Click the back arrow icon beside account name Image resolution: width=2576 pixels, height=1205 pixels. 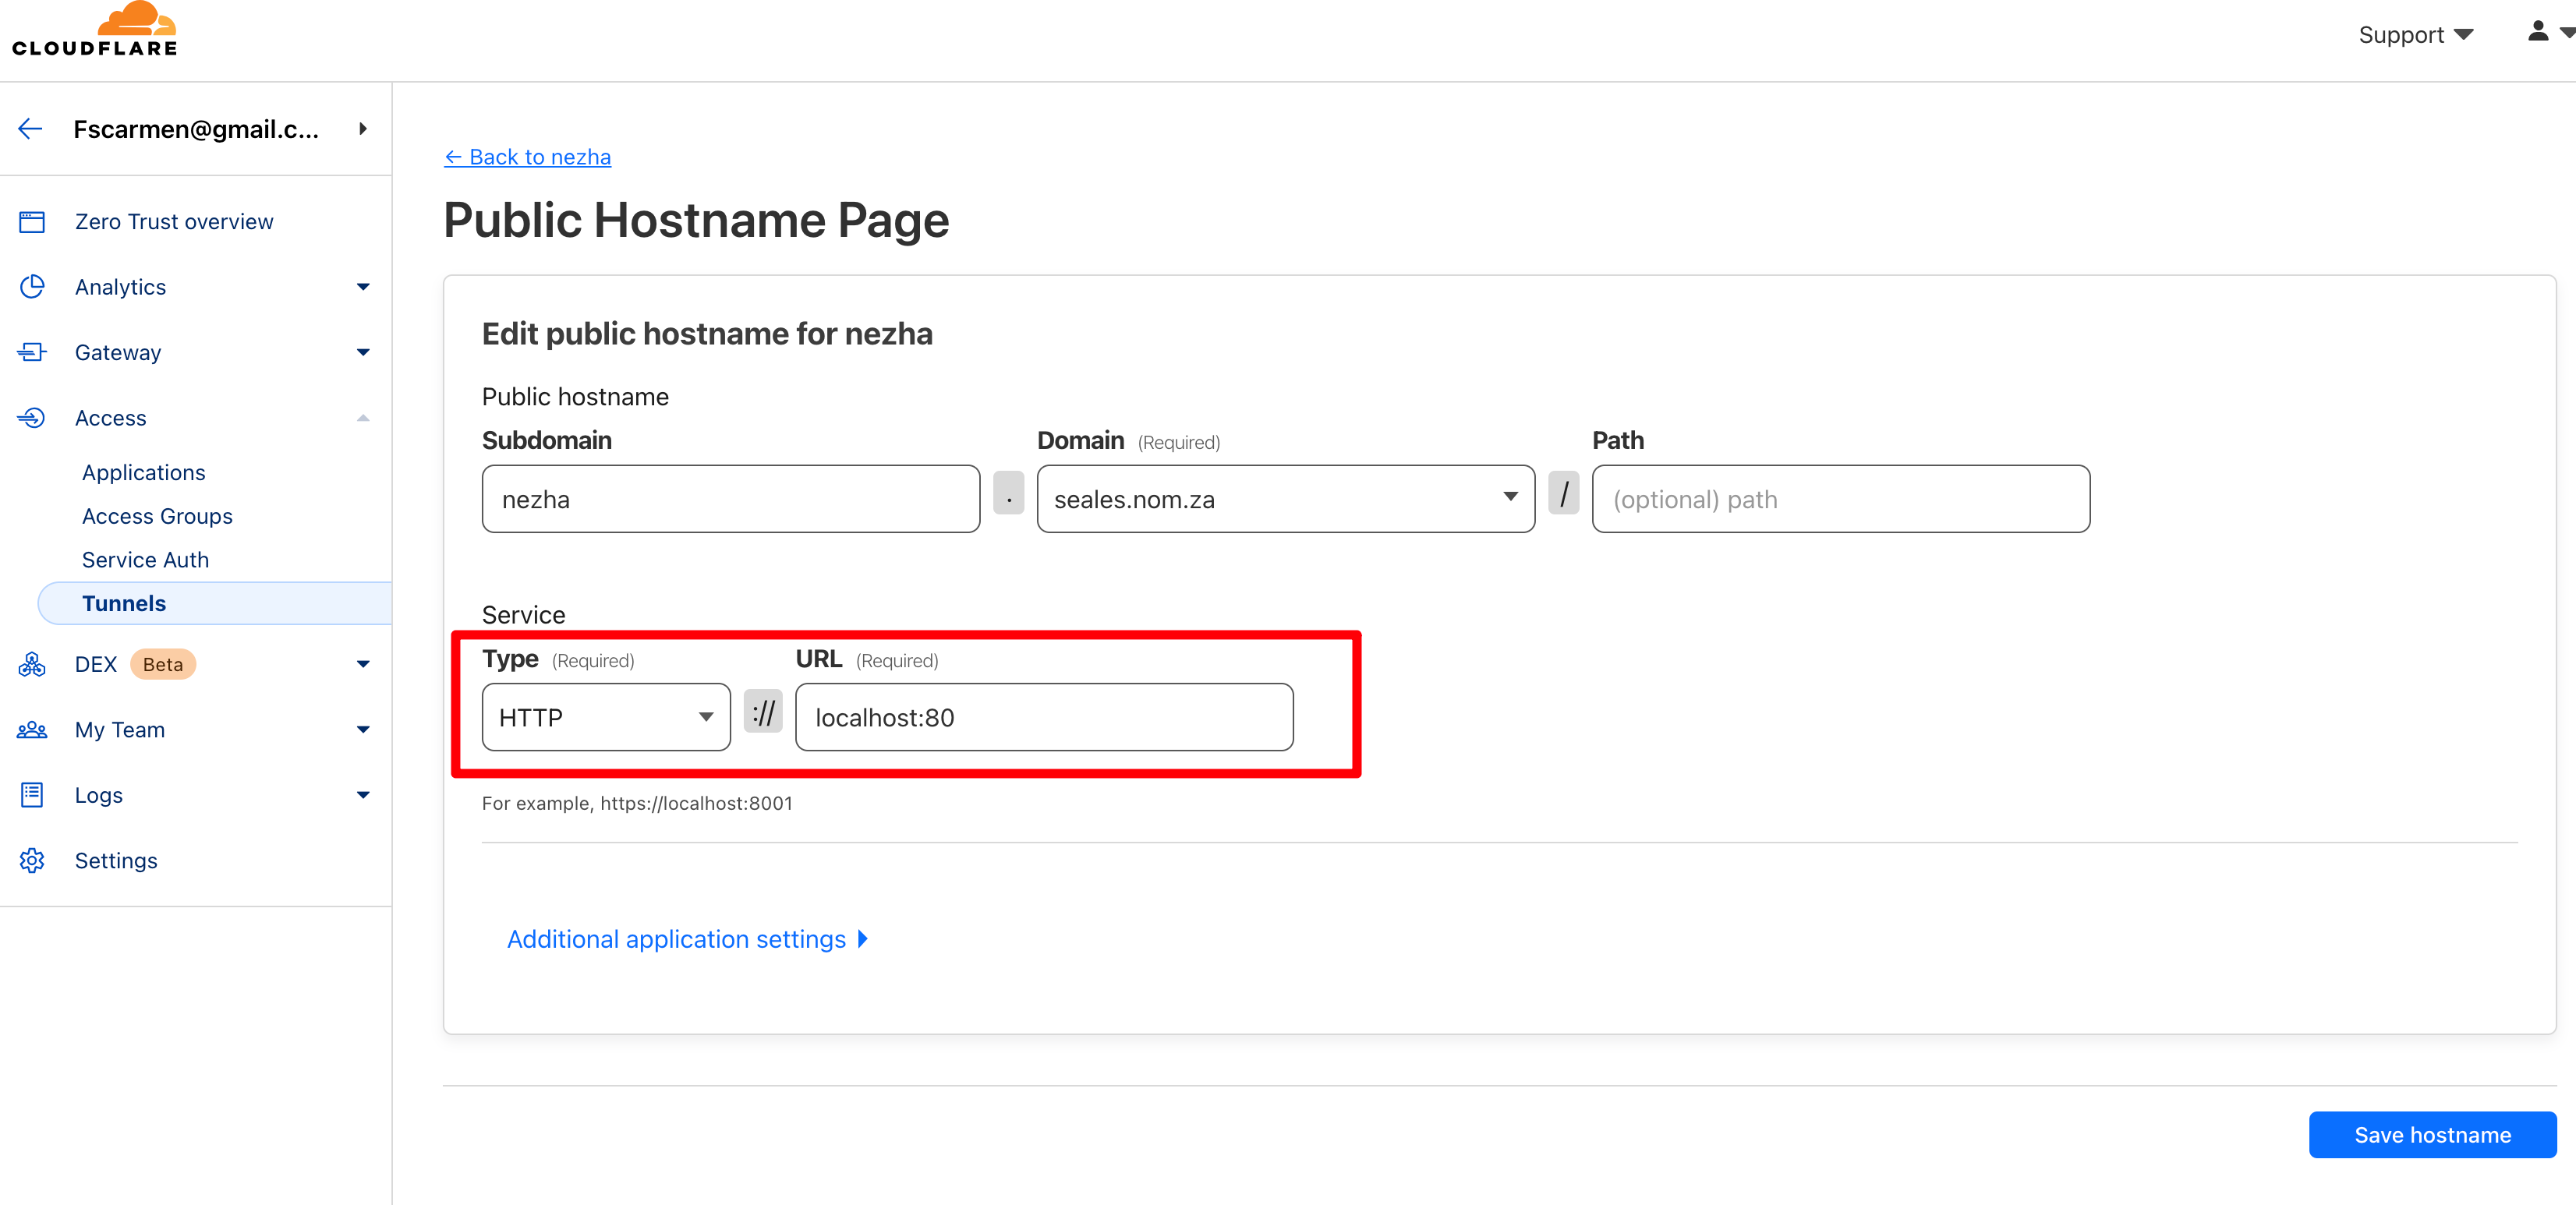(x=31, y=129)
